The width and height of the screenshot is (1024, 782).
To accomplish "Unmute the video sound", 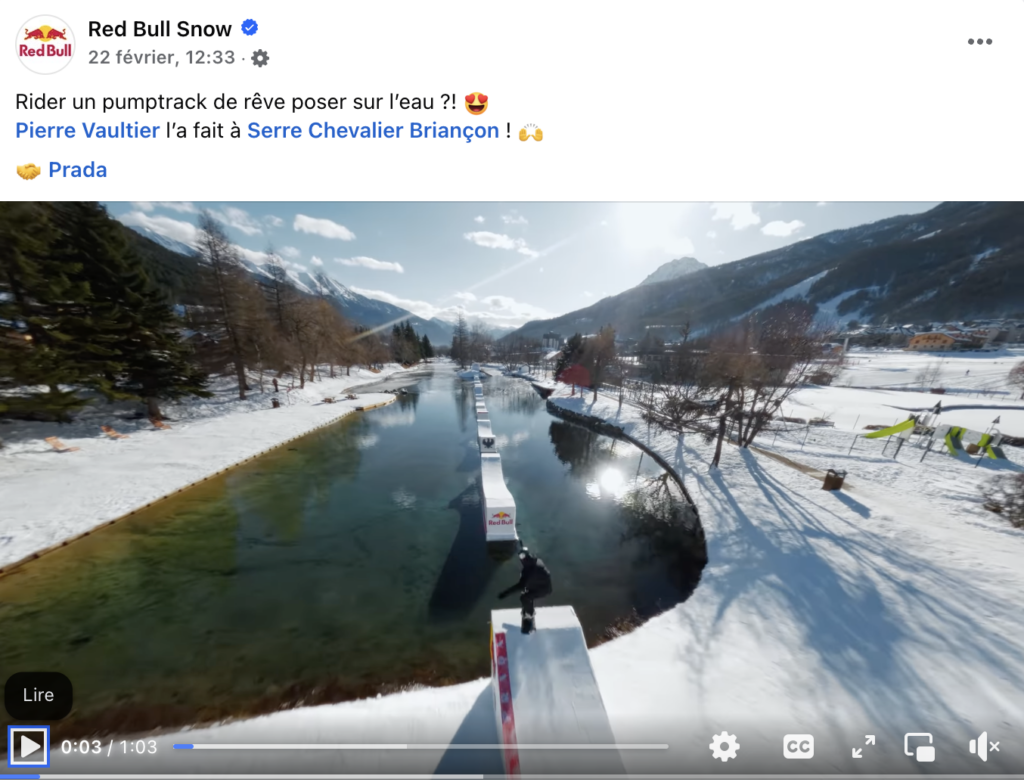I will (985, 746).
